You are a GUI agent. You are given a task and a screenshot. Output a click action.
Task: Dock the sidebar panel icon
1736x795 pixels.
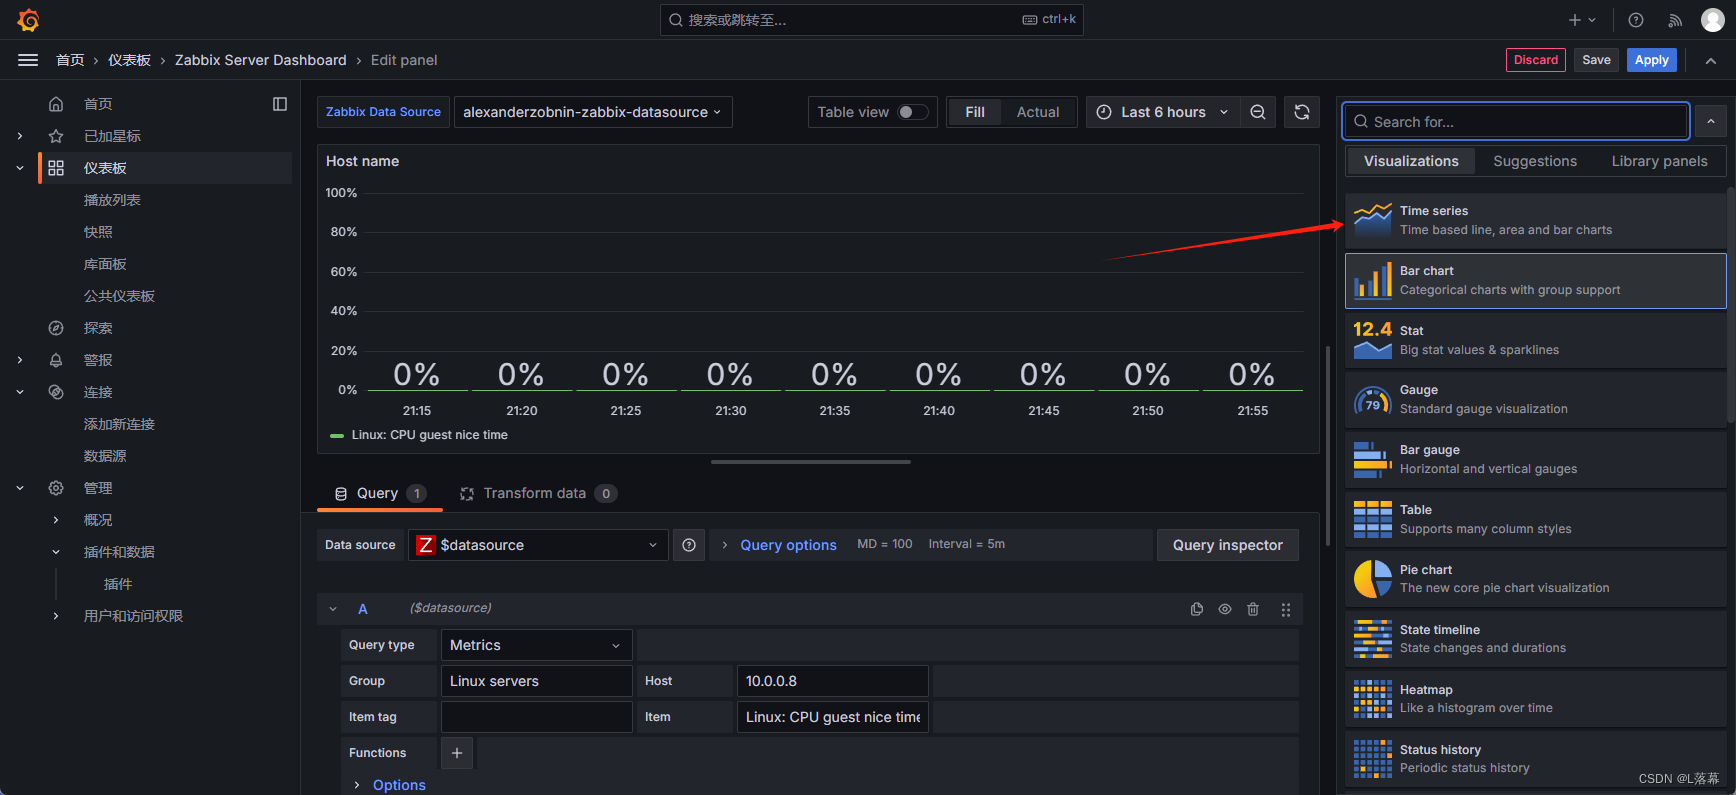[x=280, y=104]
